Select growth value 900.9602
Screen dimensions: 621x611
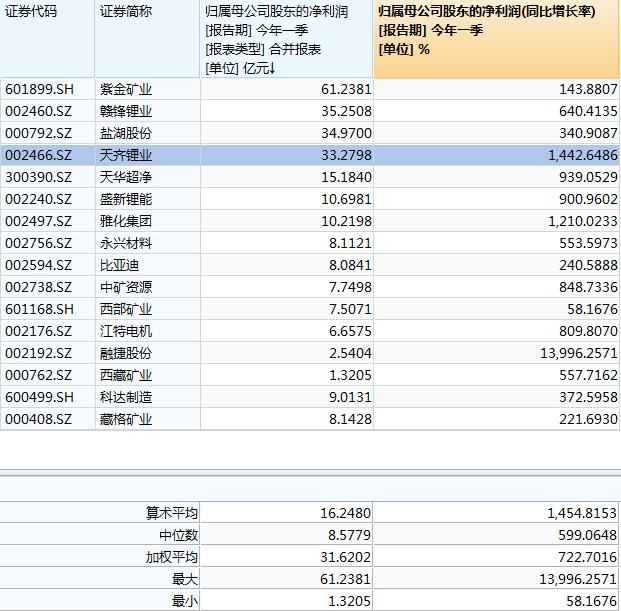click(588, 199)
